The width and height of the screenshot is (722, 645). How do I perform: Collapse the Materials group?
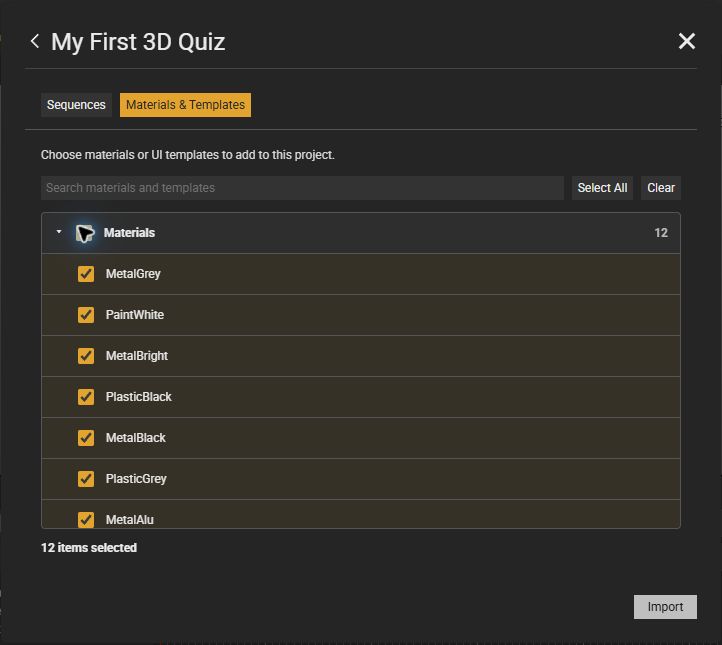point(59,232)
